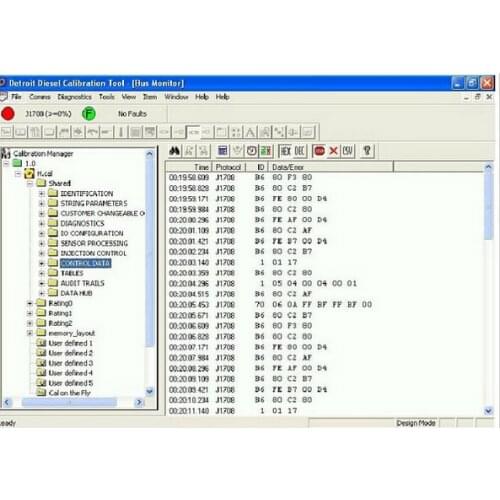The width and height of the screenshot is (500, 500).
Task: Select the CONTROL DATA tree folder
Action: 86,263
